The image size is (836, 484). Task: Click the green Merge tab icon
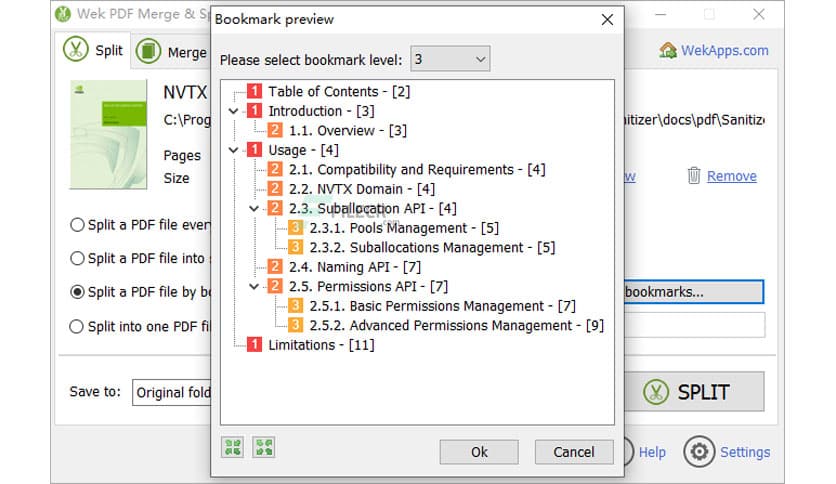point(149,51)
